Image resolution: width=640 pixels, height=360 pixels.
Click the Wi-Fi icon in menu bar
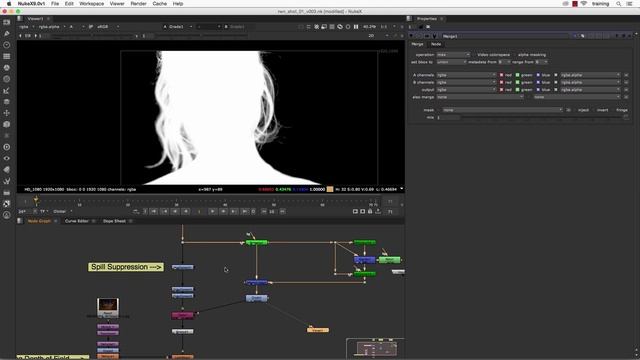point(584,4)
